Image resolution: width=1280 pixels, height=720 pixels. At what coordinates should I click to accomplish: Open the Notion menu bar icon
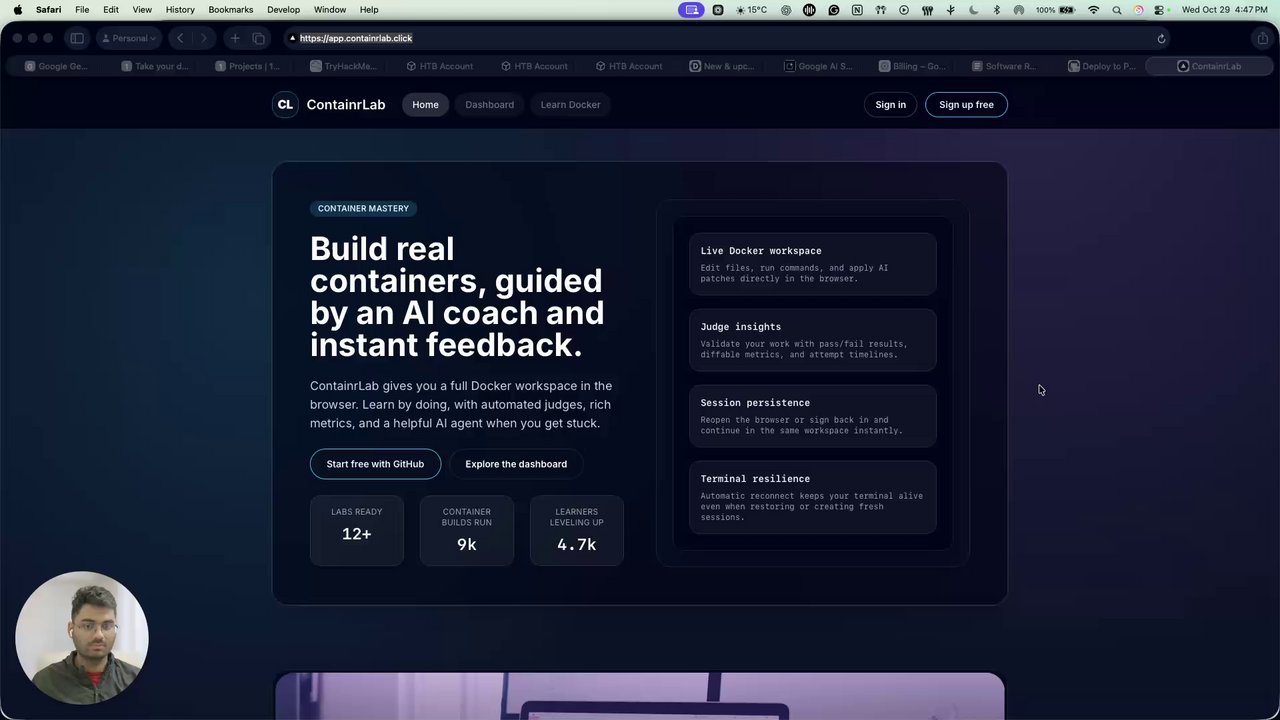(857, 10)
